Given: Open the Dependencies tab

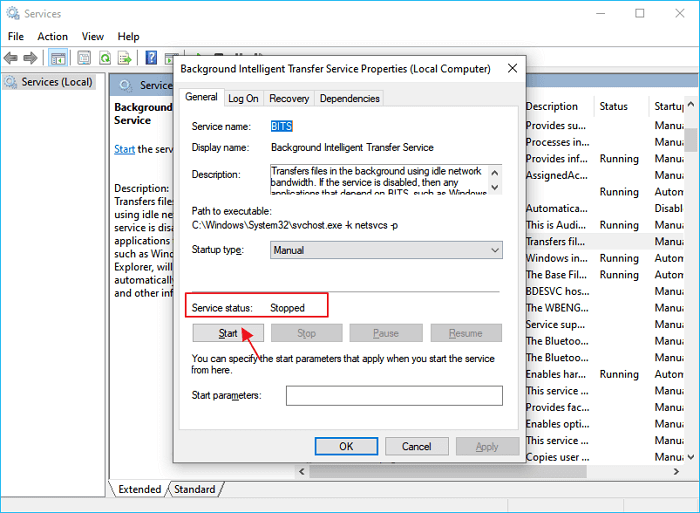Looking at the screenshot, I should tap(349, 98).
